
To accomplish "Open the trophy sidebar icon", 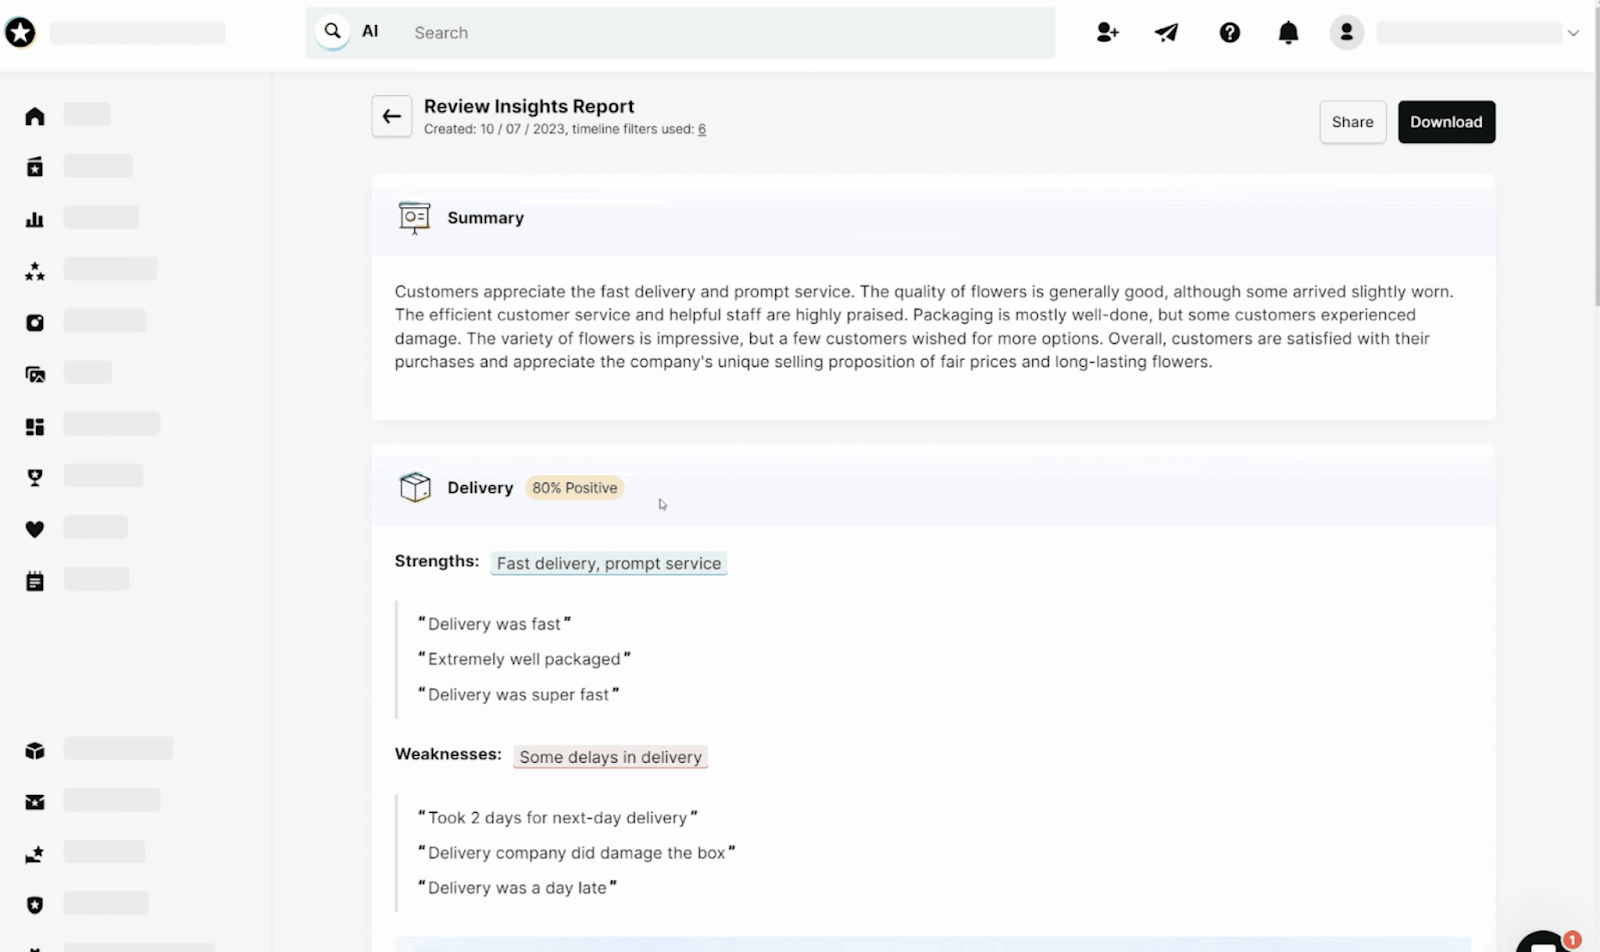I will [x=35, y=478].
